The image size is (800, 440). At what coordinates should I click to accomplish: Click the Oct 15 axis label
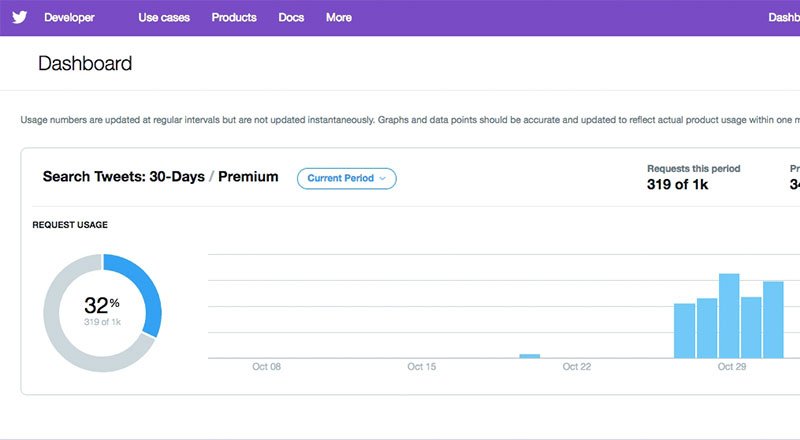pos(421,366)
